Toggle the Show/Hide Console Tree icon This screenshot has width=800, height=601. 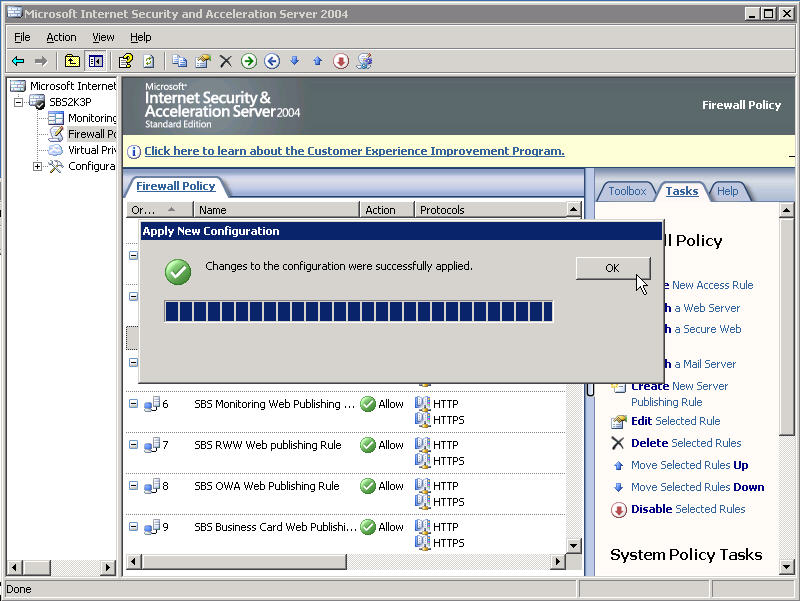click(96, 61)
